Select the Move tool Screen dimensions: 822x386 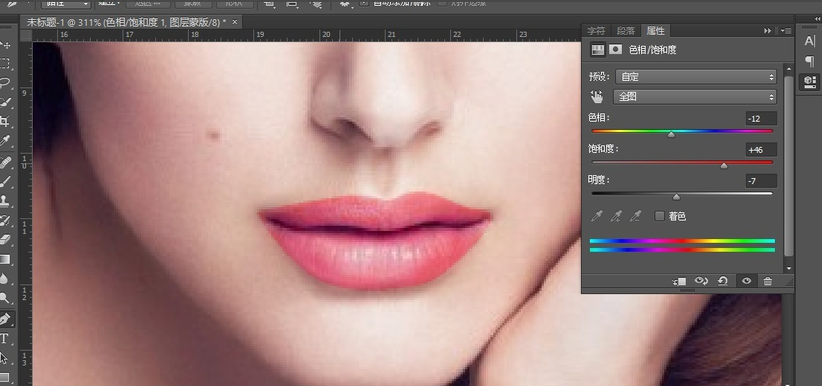(5, 45)
